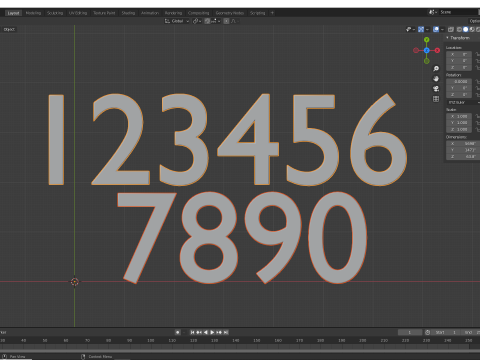
Task: Click the current frame number field
Action: click(410, 332)
